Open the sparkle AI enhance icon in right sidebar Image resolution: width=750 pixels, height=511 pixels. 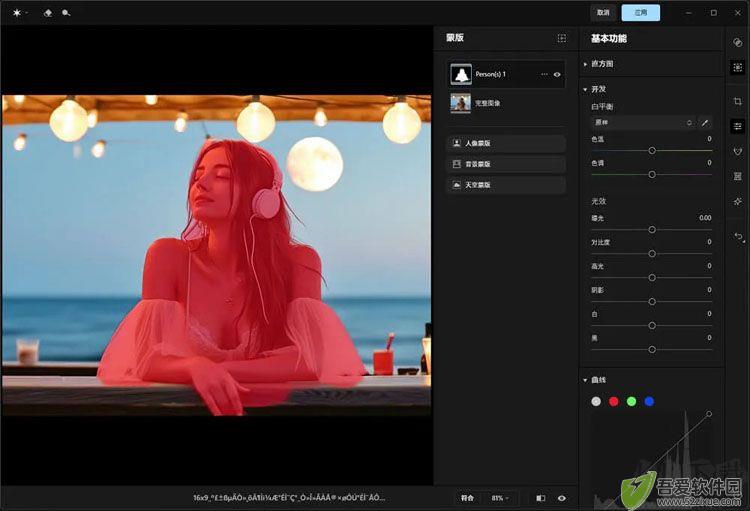point(738,201)
